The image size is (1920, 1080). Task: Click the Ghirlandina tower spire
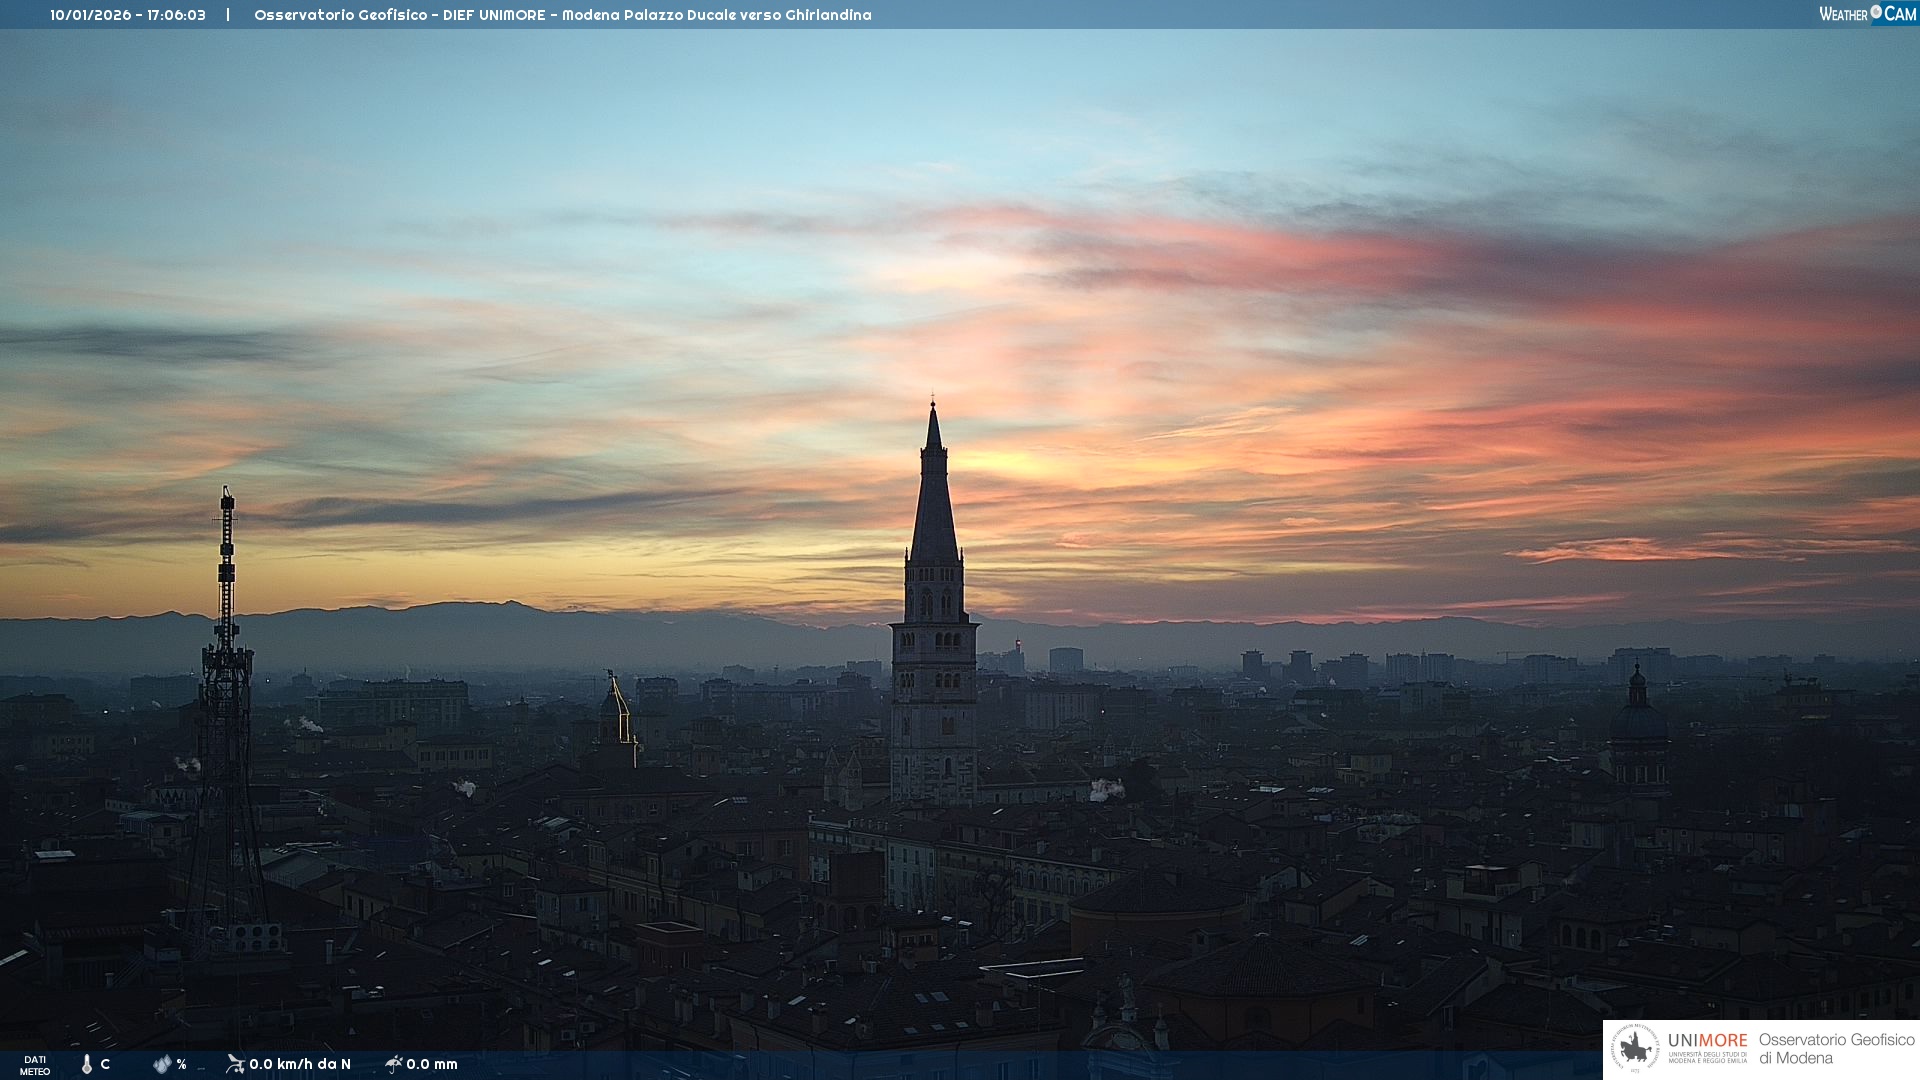tap(934, 500)
